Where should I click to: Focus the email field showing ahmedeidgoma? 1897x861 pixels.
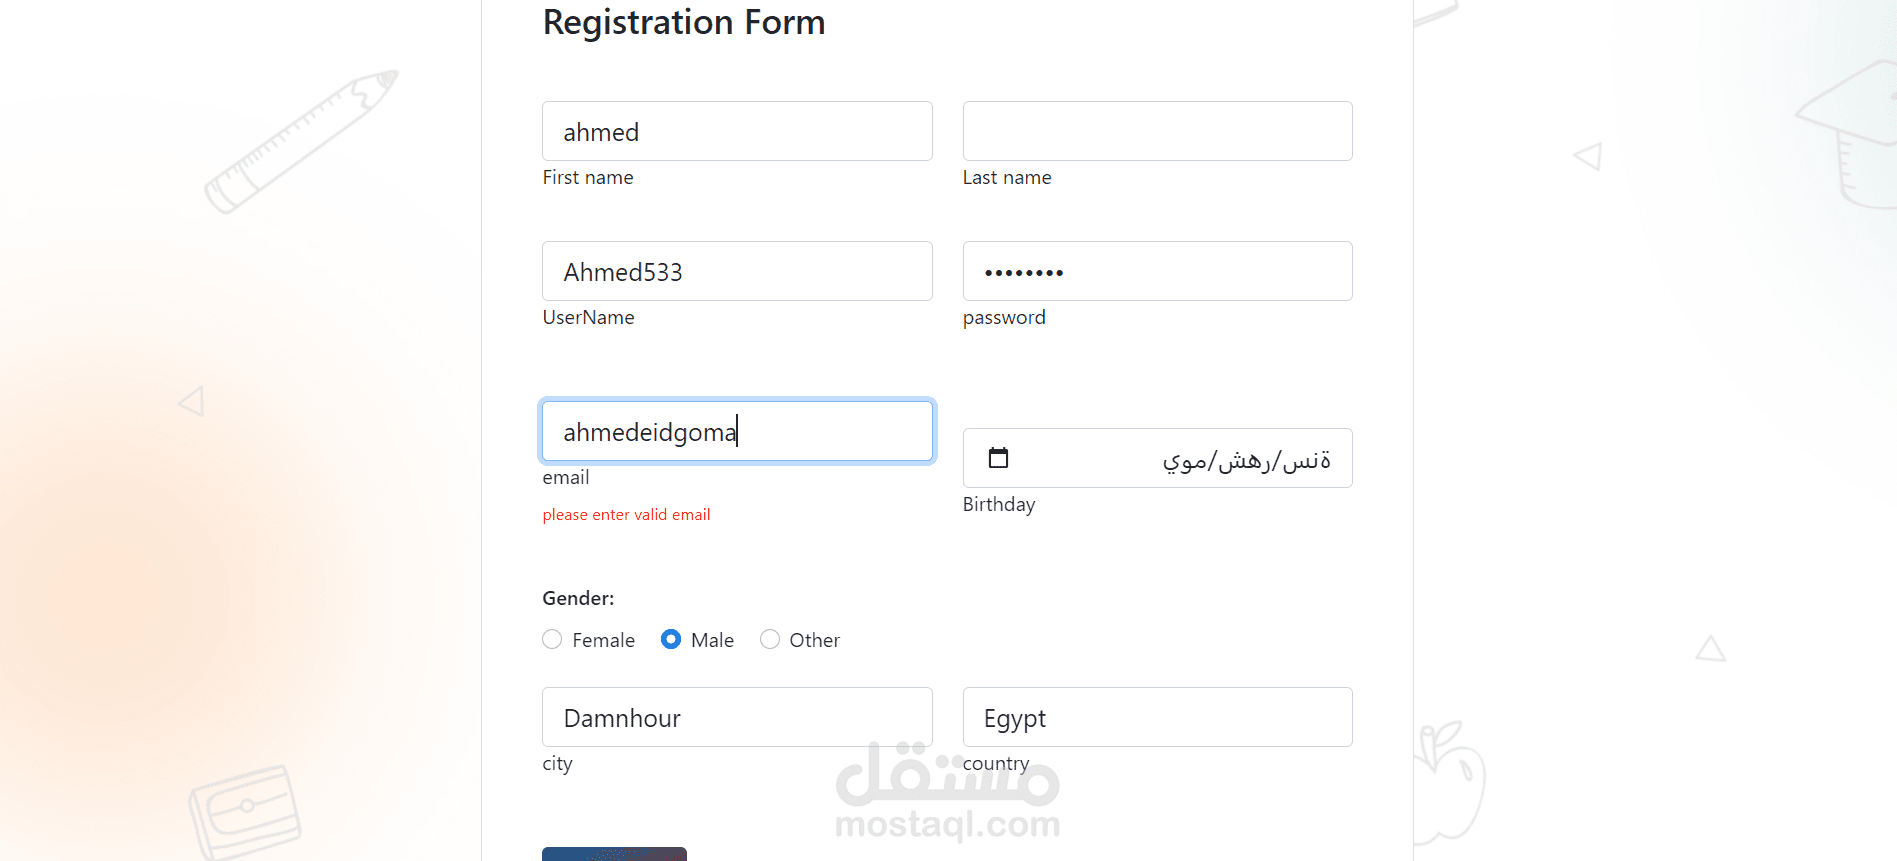click(x=737, y=431)
